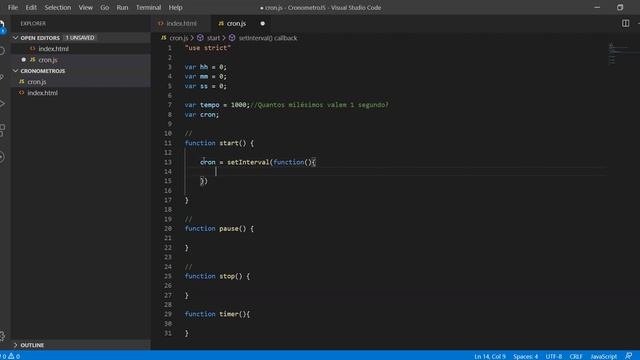This screenshot has width=640, height=360.
Task: Minimize the Visual Studio Code window
Action: point(597,7)
